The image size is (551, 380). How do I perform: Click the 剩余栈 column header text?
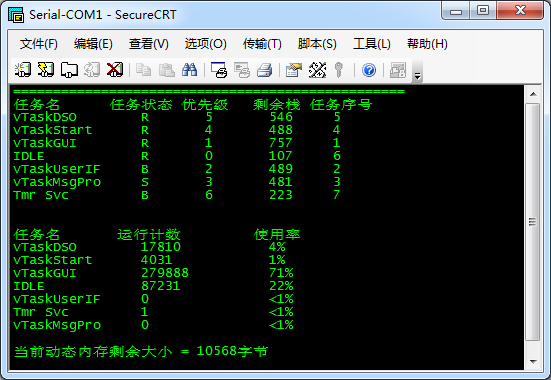[277, 104]
